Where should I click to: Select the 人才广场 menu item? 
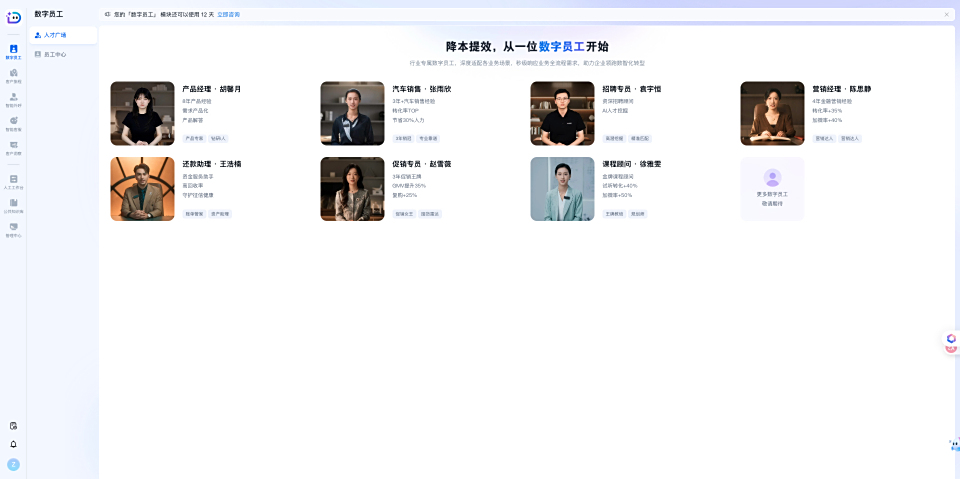pos(62,35)
